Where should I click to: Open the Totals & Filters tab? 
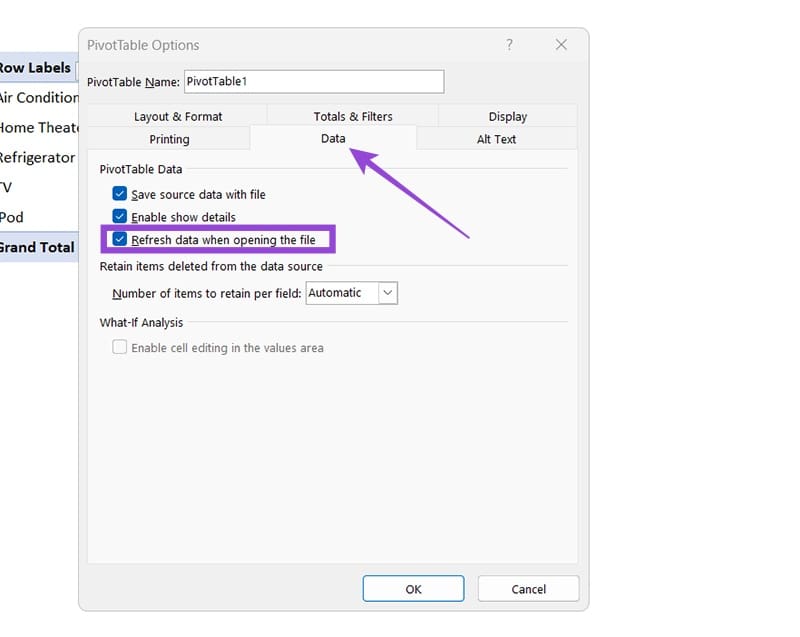point(352,117)
